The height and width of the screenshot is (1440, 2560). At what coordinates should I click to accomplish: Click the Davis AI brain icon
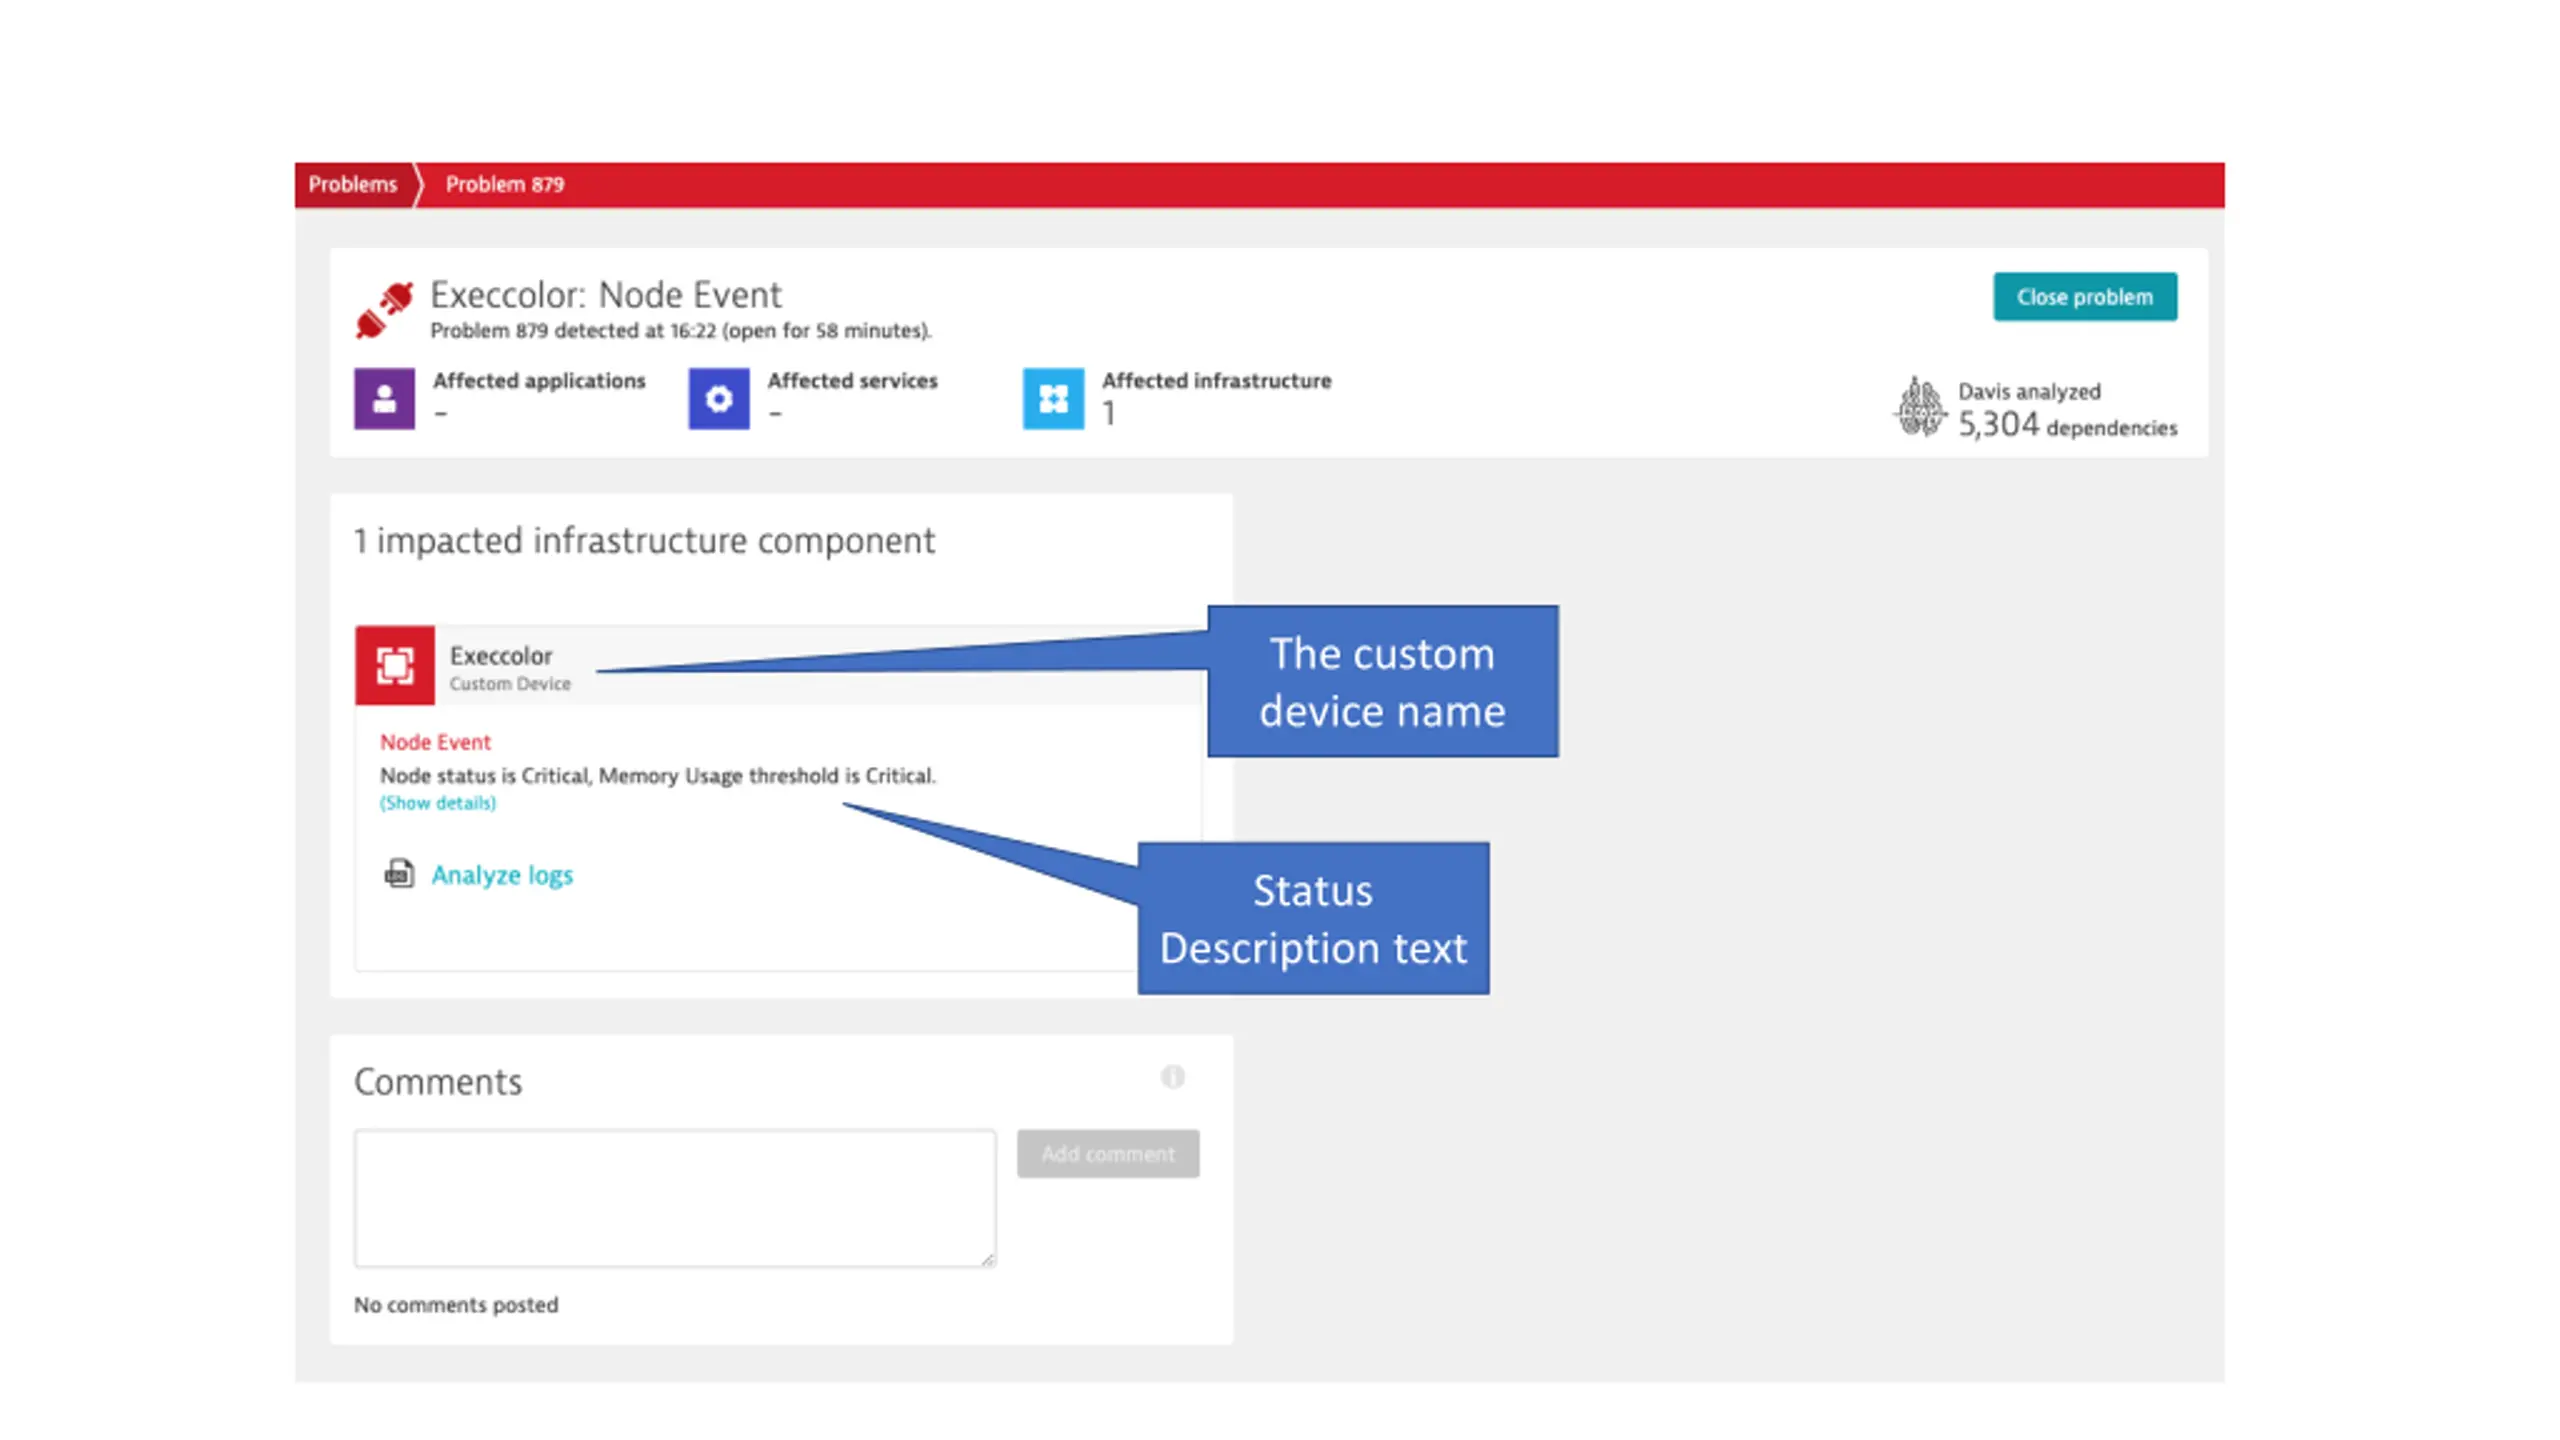tap(1919, 408)
